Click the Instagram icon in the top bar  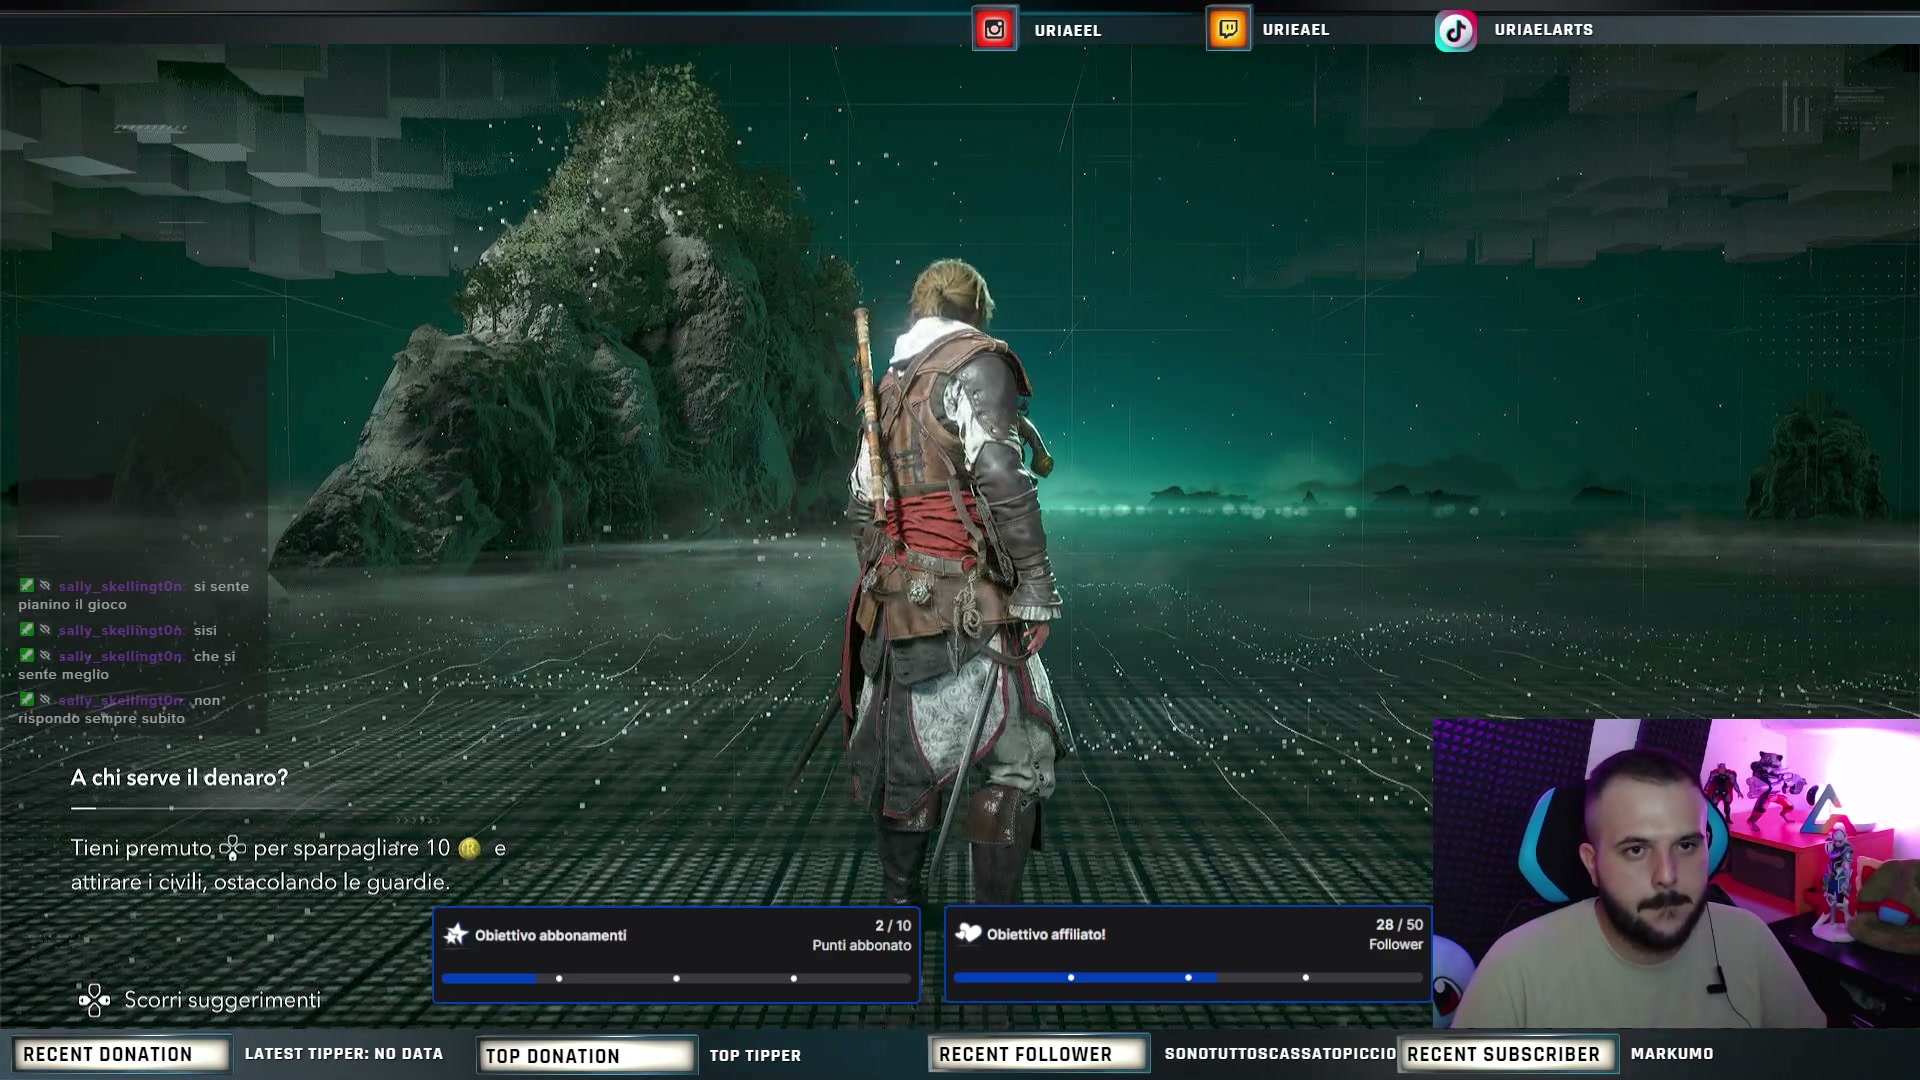click(x=994, y=29)
